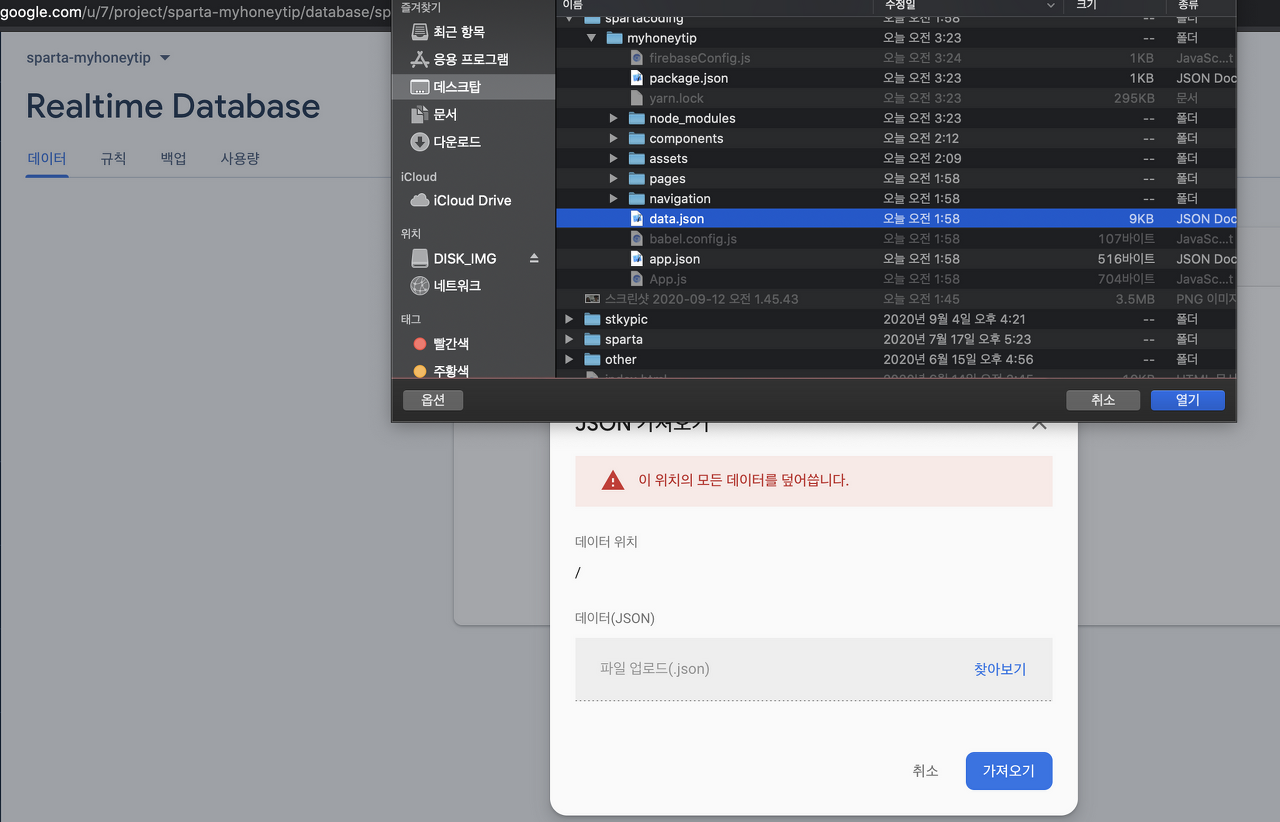Click 취소 in the file picker
The height and width of the screenshot is (822, 1280).
(x=1103, y=399)
